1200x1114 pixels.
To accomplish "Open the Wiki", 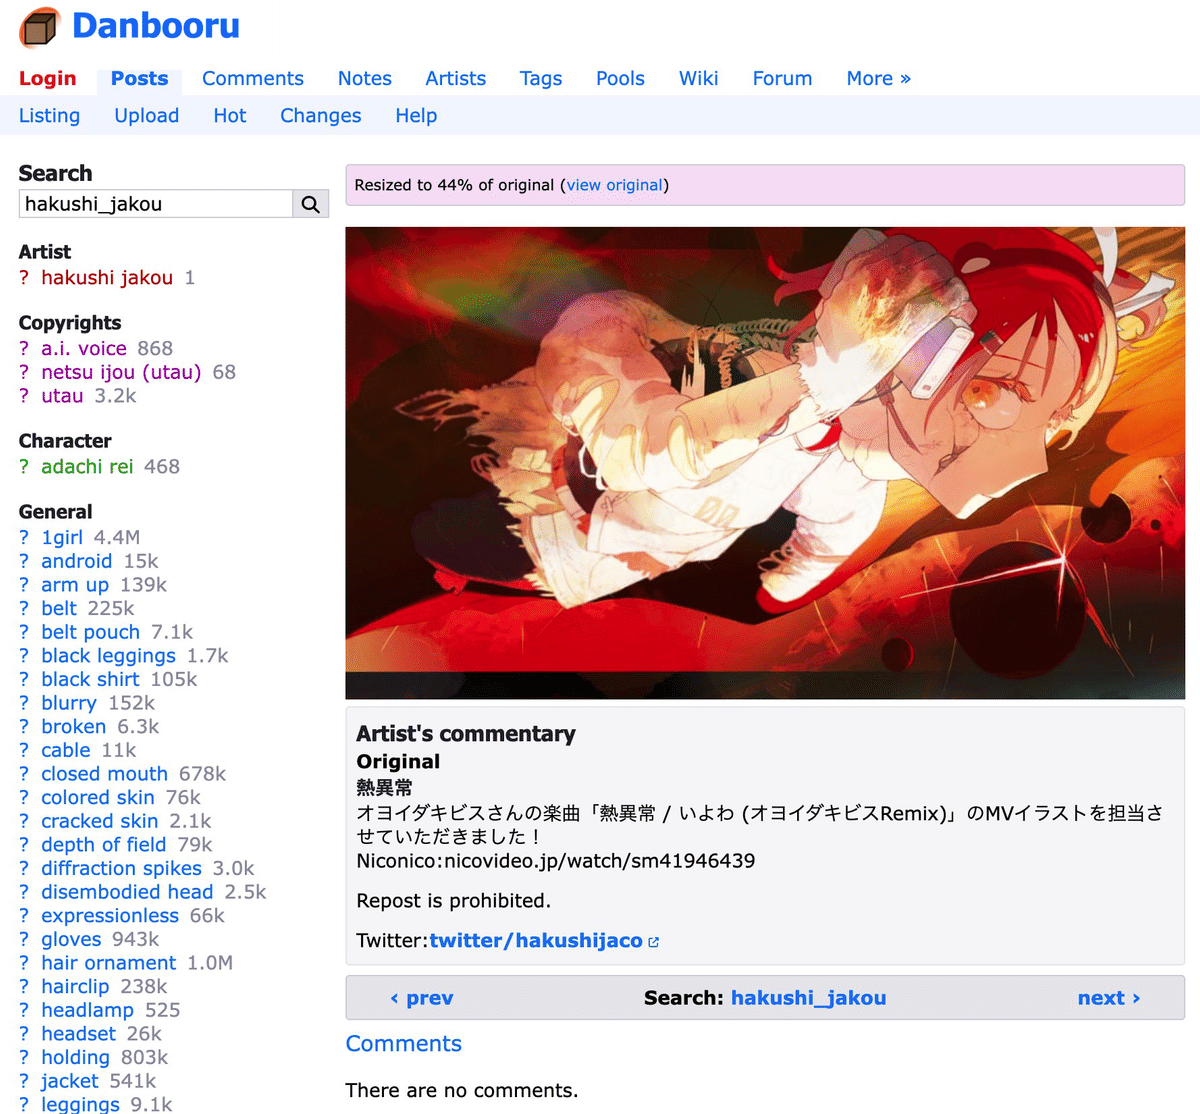I will (x=699, y=79).
